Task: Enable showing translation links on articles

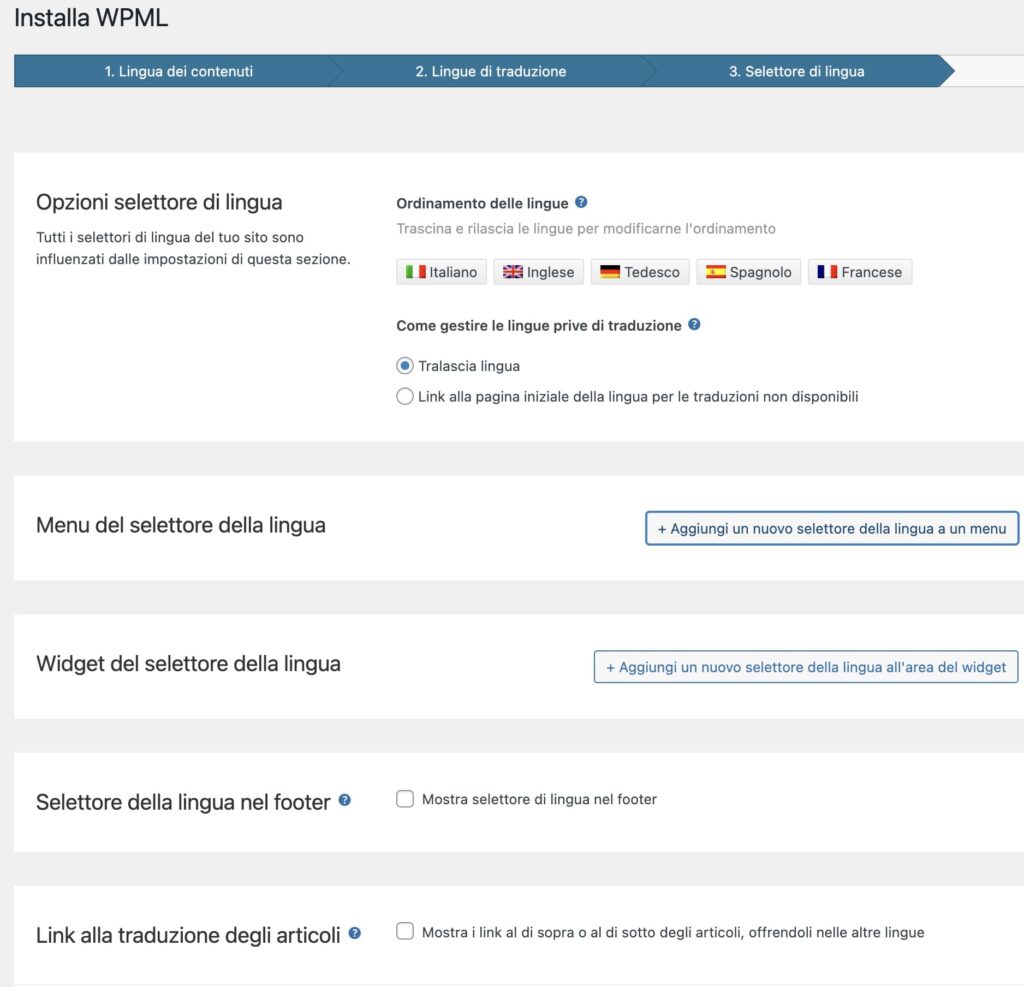Action: [x=405, y=930]
